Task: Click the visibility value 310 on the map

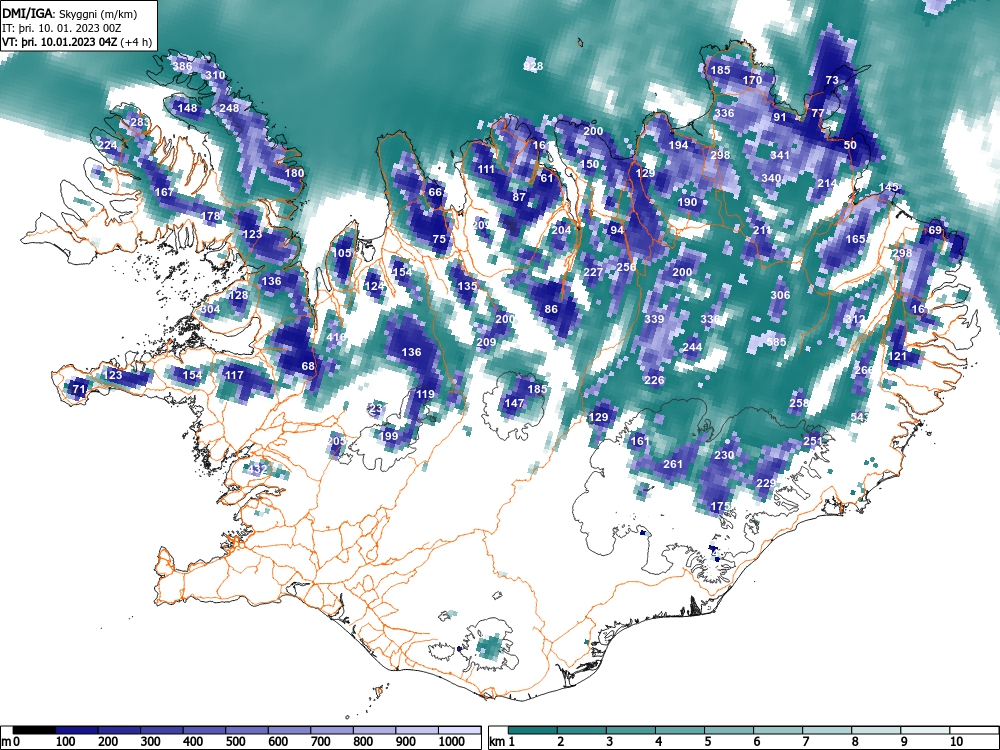Action: pos(215,75)
